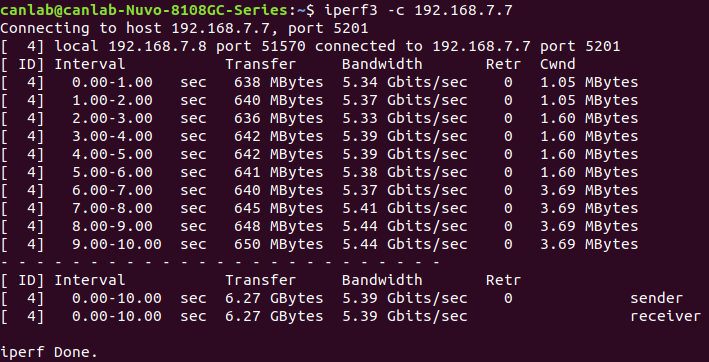Image resolution: width=709 pixels, height=362 pixels.
Task: Click the 5.41 Gbits/sec bandwidth value
Action: click(x=404, y=208)
